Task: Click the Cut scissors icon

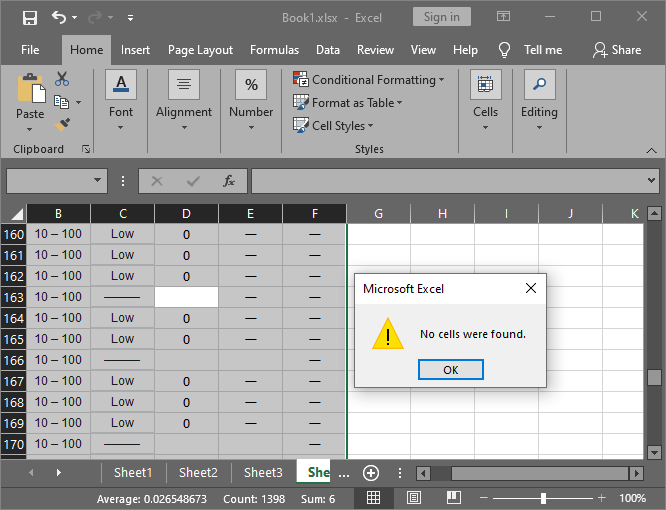Action: pyautogui.click(x=62, y=79)
